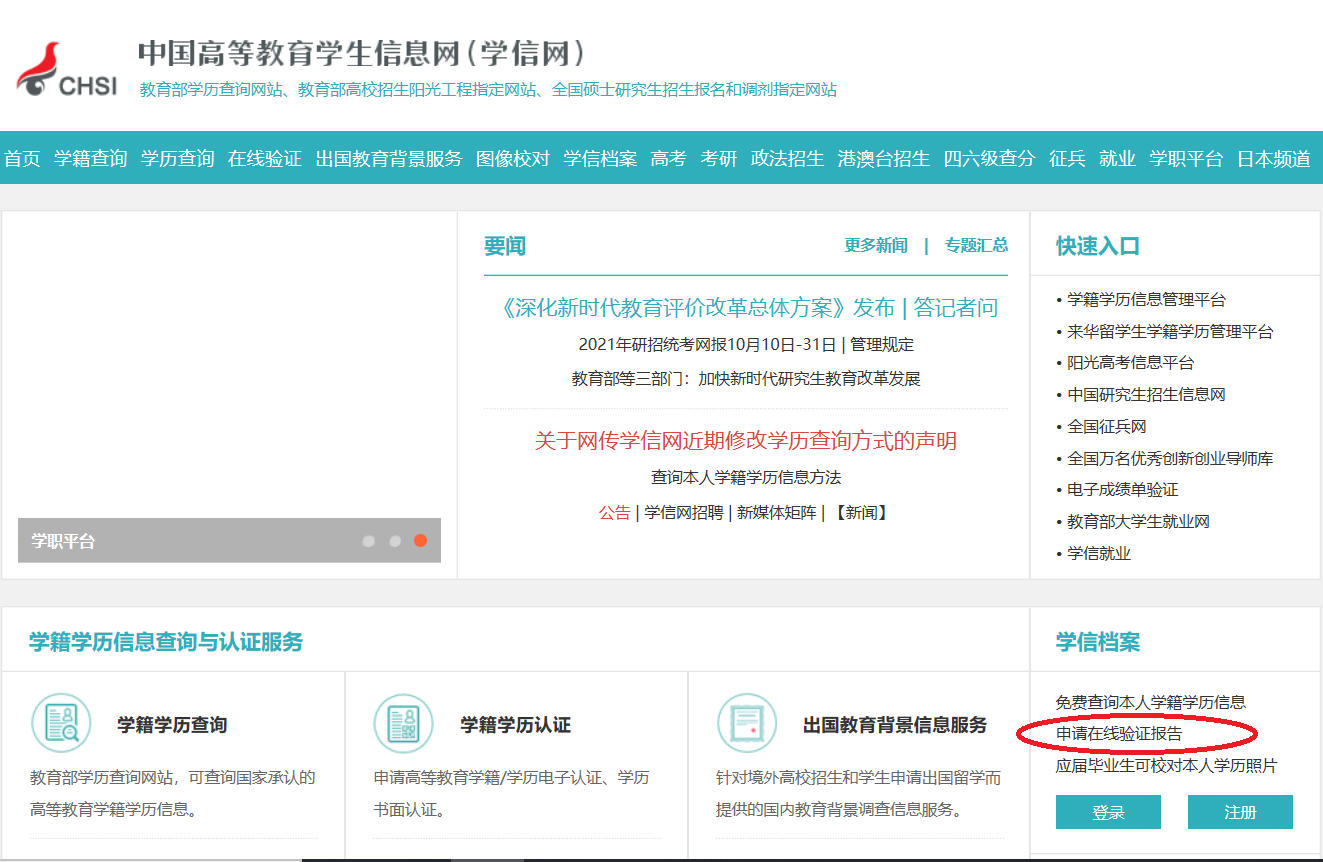This screenshot has width=1323, height=862.
Task: Click the 登录 button
Action: [1108, 812]
